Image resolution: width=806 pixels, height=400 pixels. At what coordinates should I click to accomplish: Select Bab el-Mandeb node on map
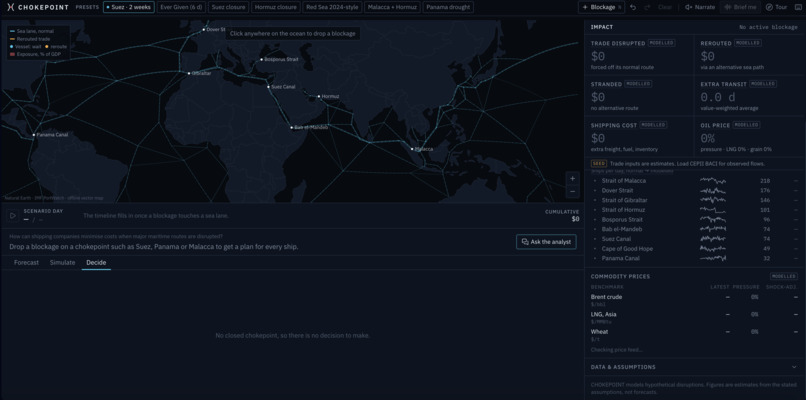291,128
